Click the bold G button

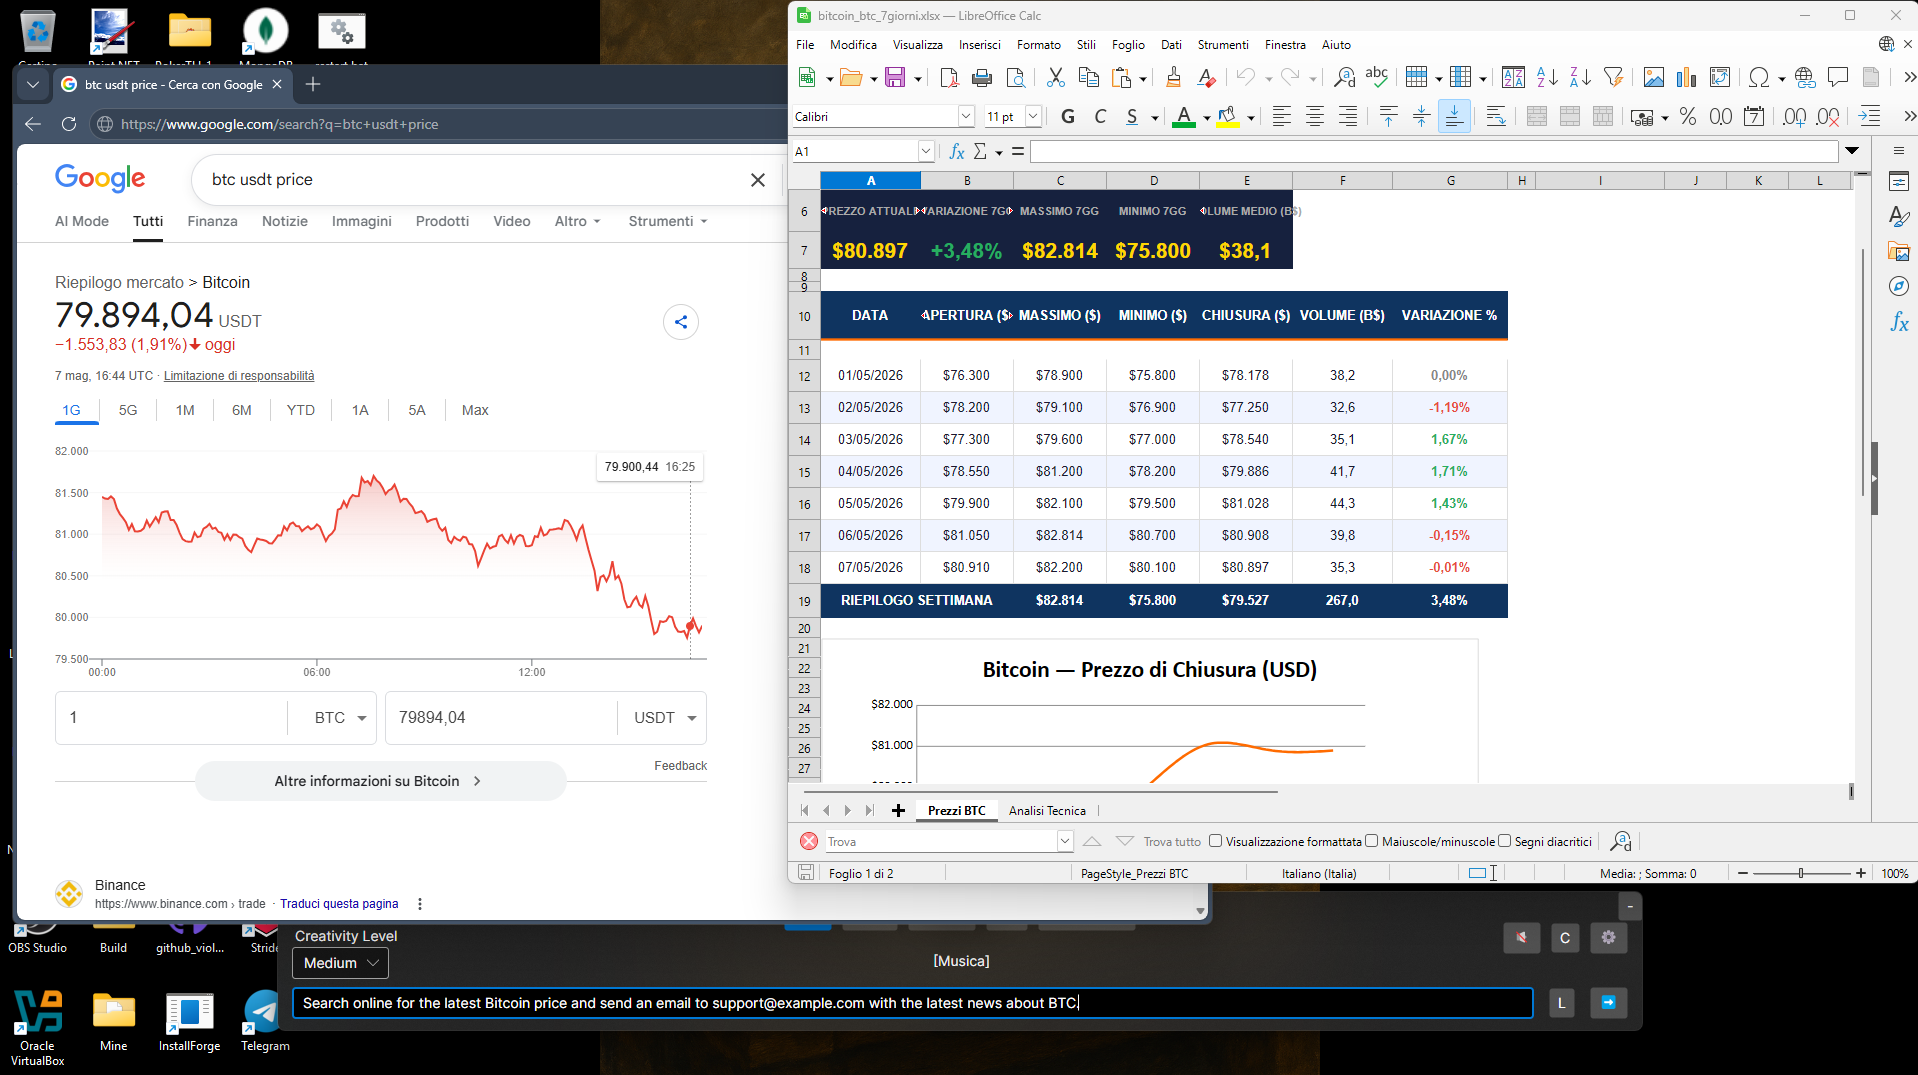pyautogui.click(x=1068, y=117)
